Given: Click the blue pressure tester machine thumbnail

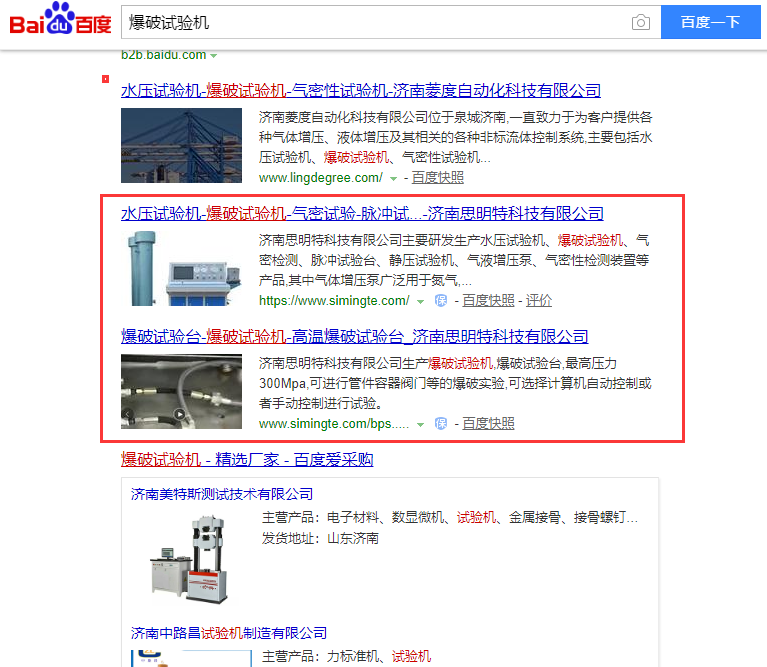Looking at the screenshot, I should click(181, 268).
